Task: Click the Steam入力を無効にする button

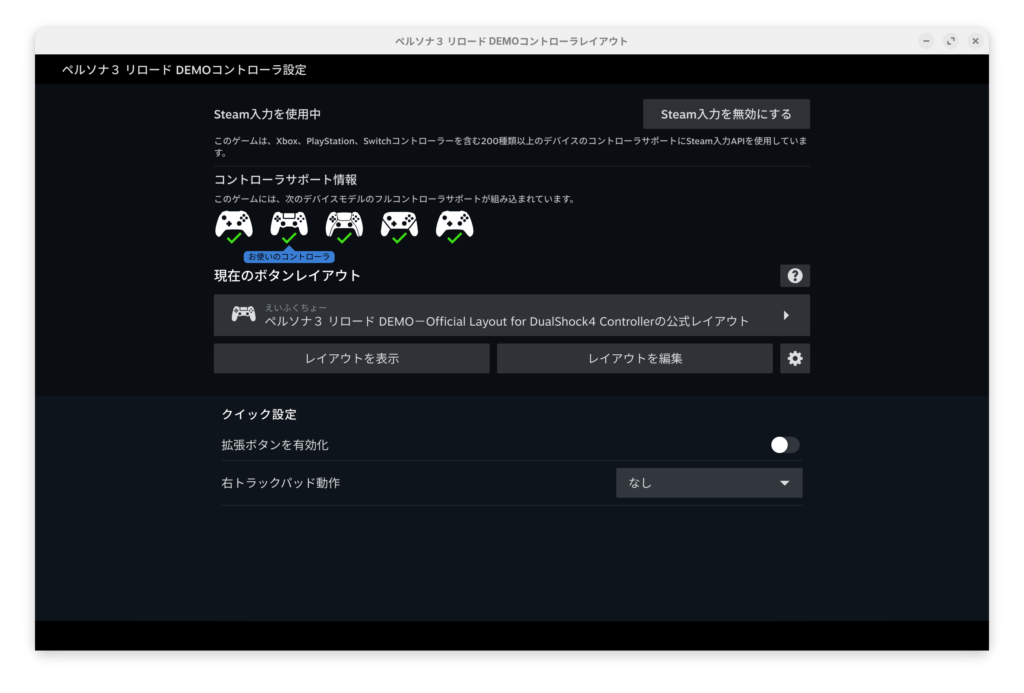Action: [726, 114]
